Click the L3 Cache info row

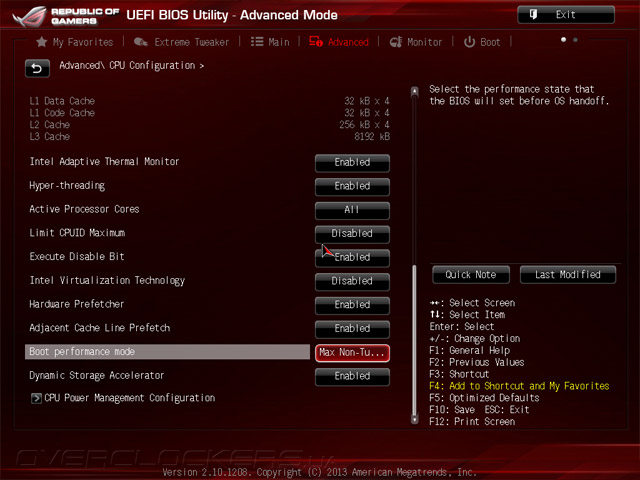tap(209, 137)
